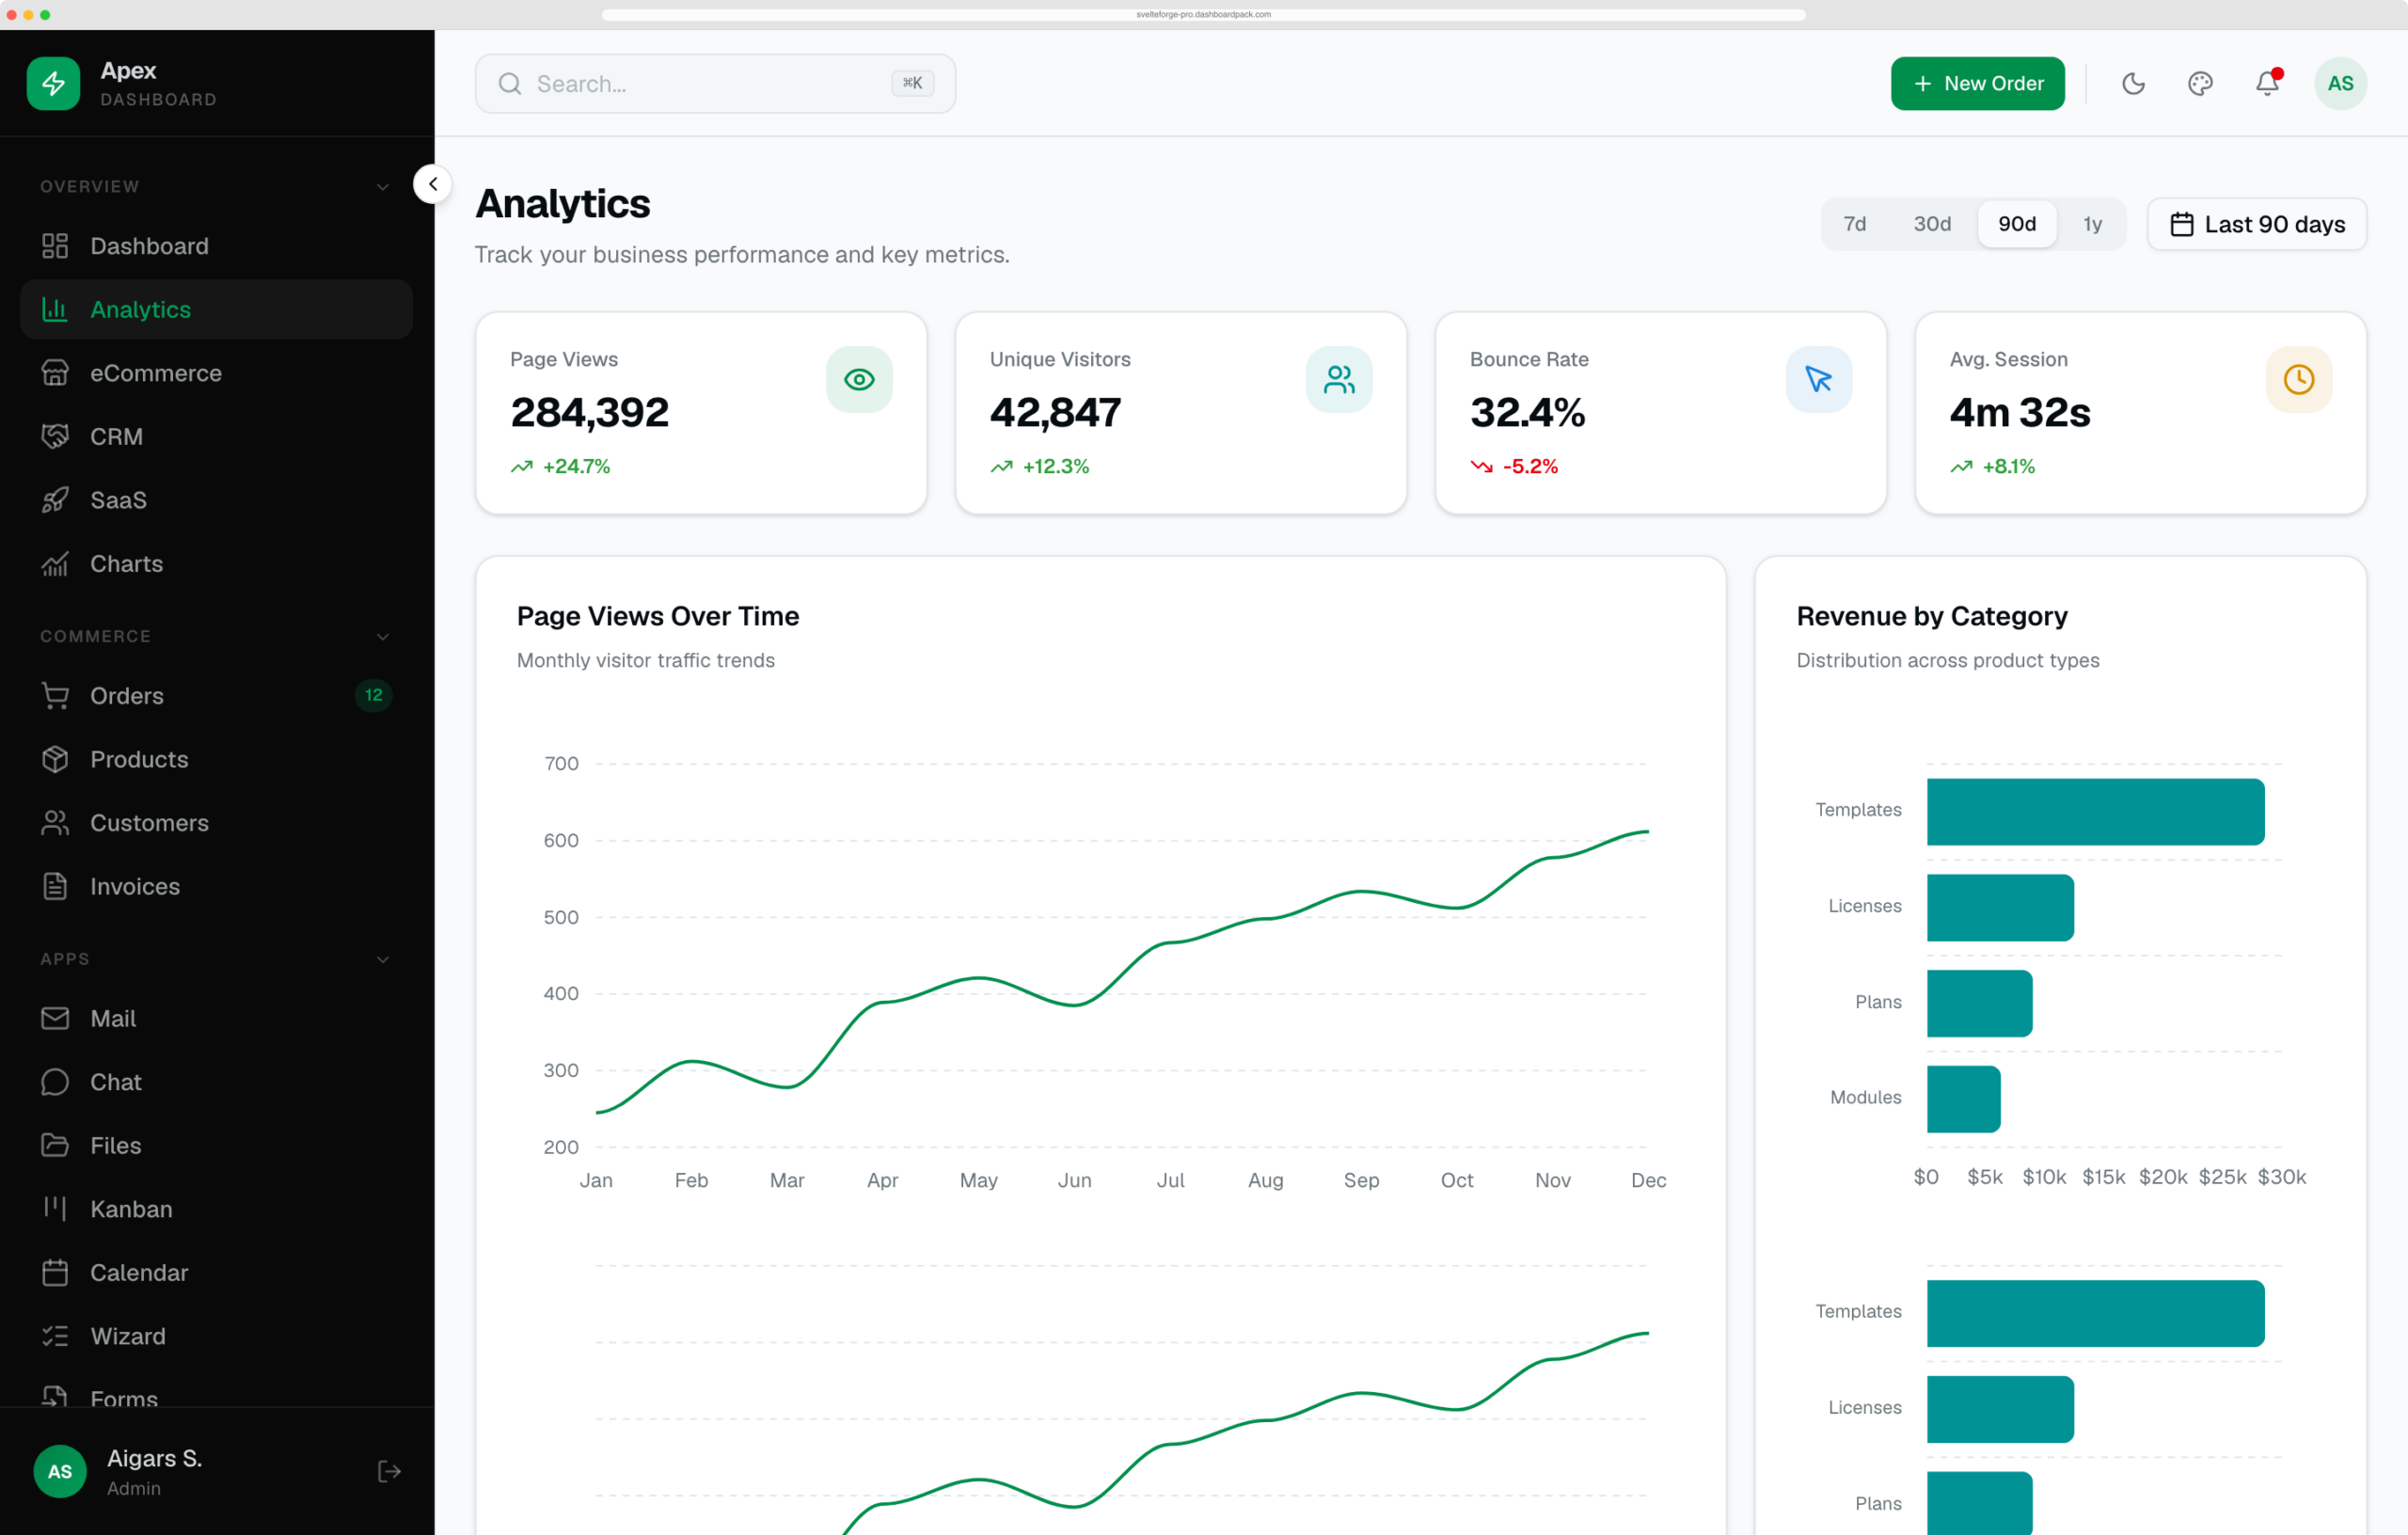Click the 284,392 page views value
This screenshot has width=2408, height=1535.
tap(589, 412)
